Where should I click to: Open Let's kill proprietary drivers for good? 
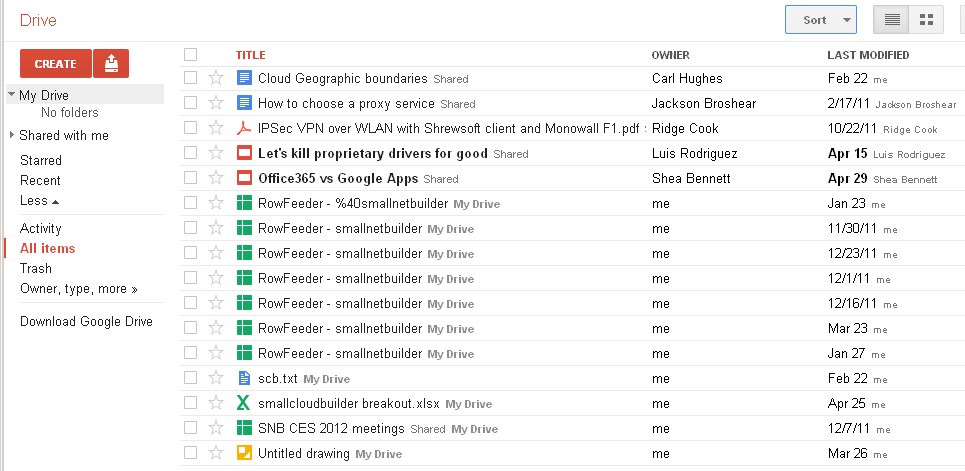[x=372, y=153]
